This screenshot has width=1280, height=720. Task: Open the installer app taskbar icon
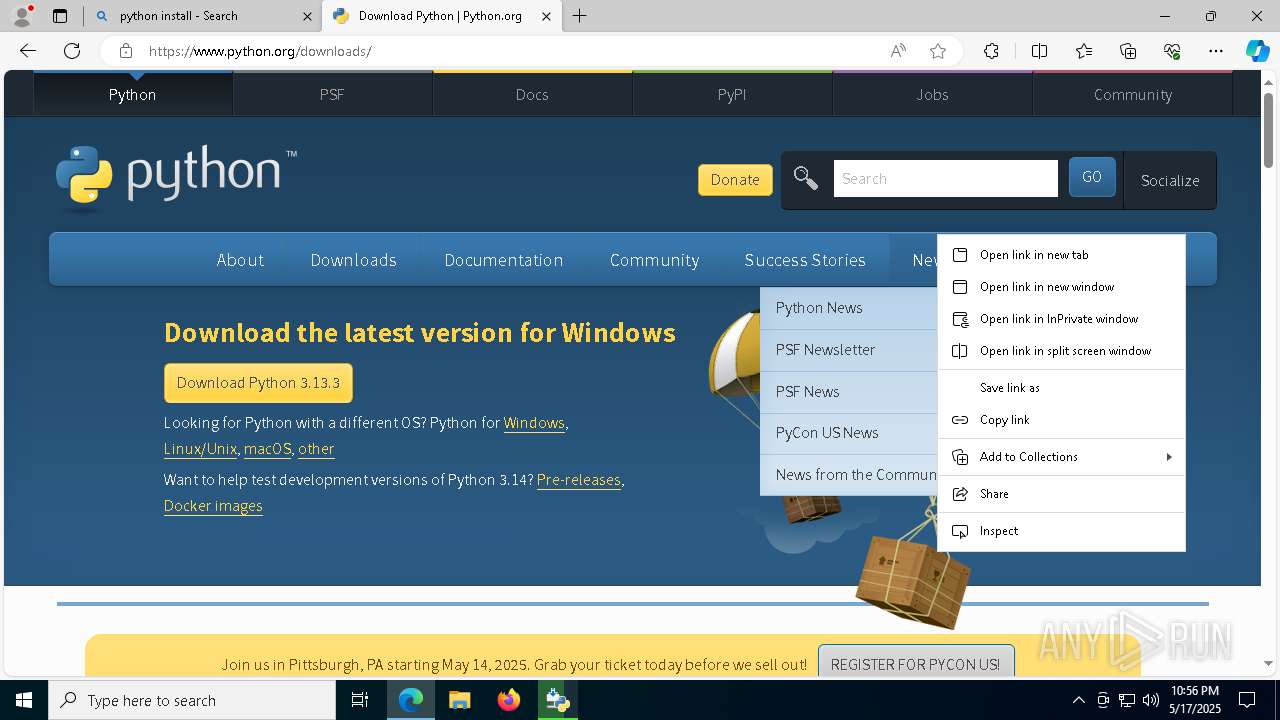click(x=557, y=700)
